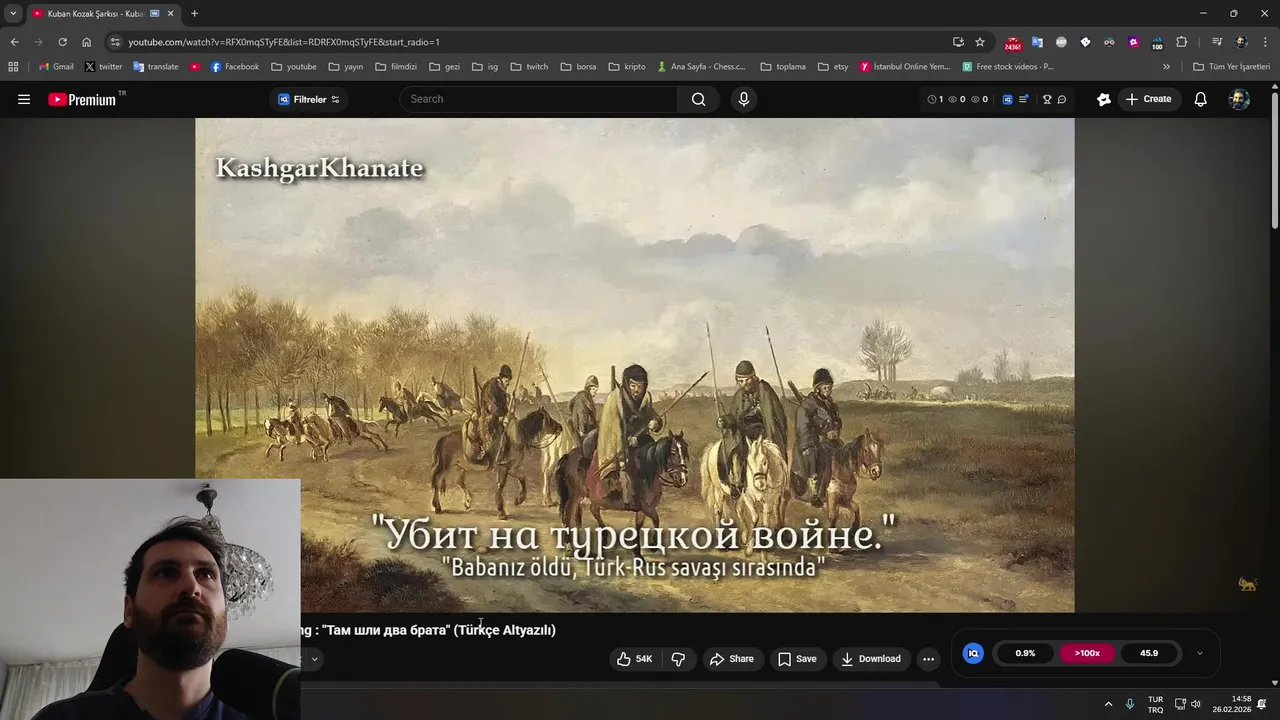The image size is (1280, 720).
Task: Click the >100x pink stat pill
Action: pos(1087,653)
